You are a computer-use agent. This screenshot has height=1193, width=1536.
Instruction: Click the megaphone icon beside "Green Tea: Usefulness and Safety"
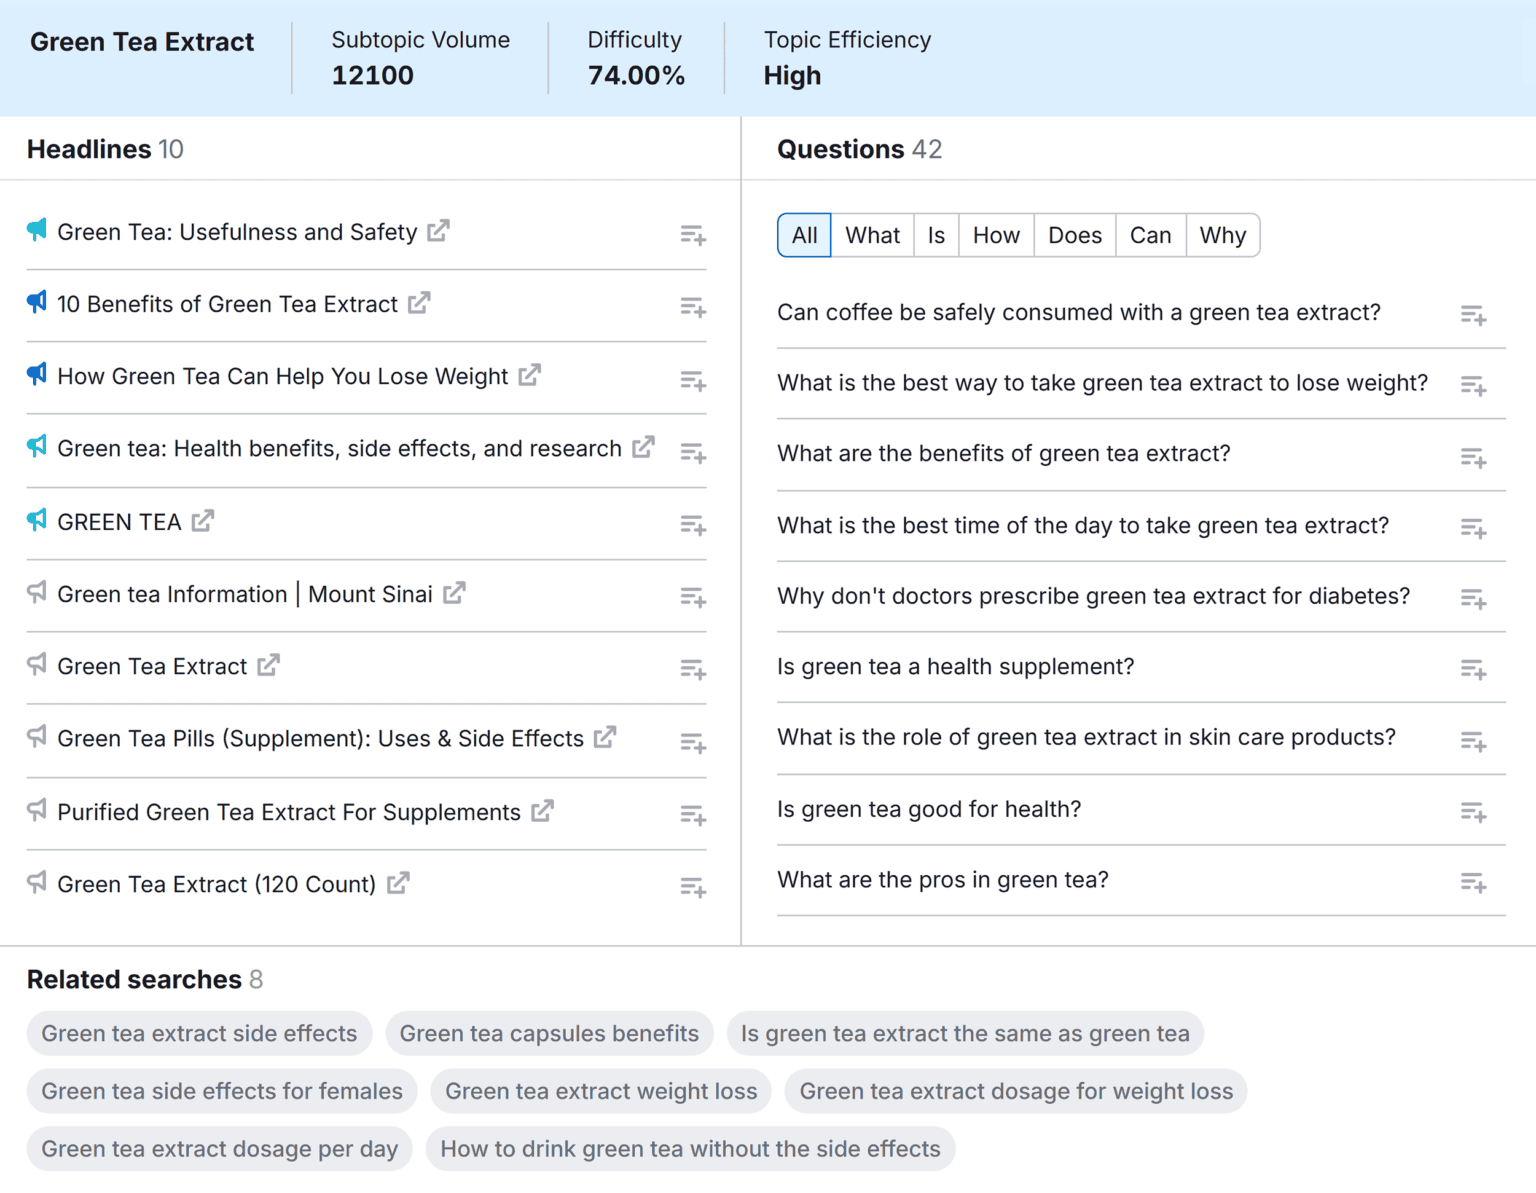click(36, 230)
